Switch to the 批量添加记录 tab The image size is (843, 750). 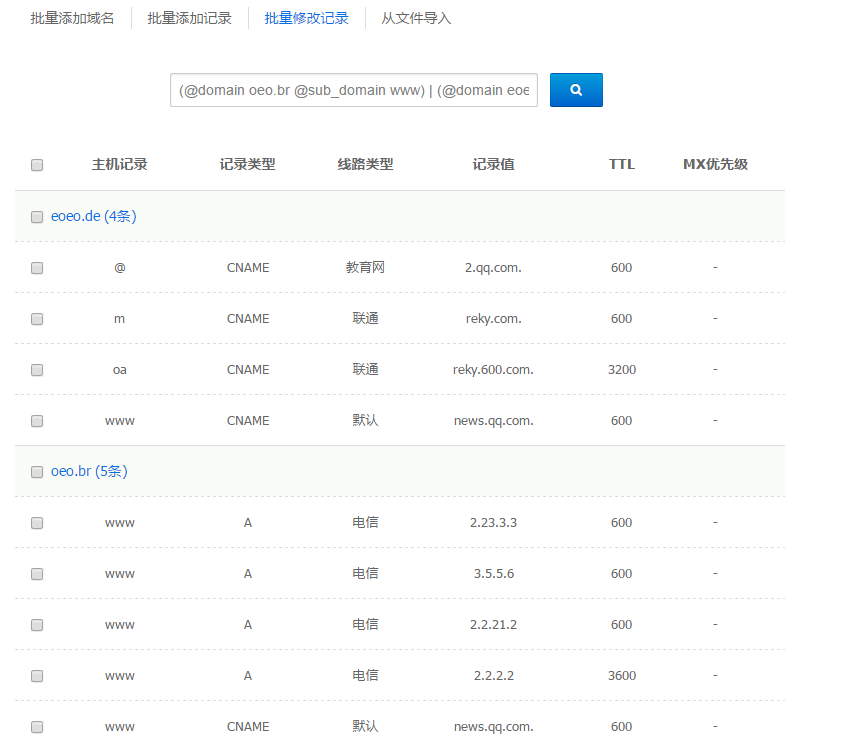click(x=189, y=18)
